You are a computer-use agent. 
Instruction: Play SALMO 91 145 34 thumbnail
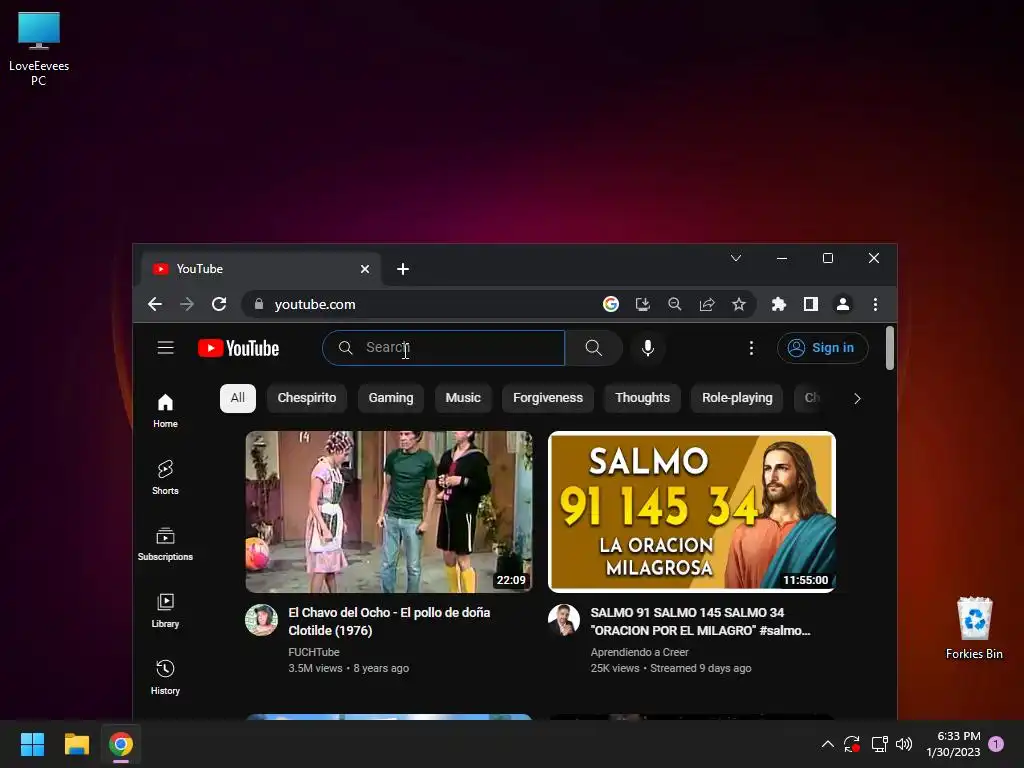tap(692, 511)
